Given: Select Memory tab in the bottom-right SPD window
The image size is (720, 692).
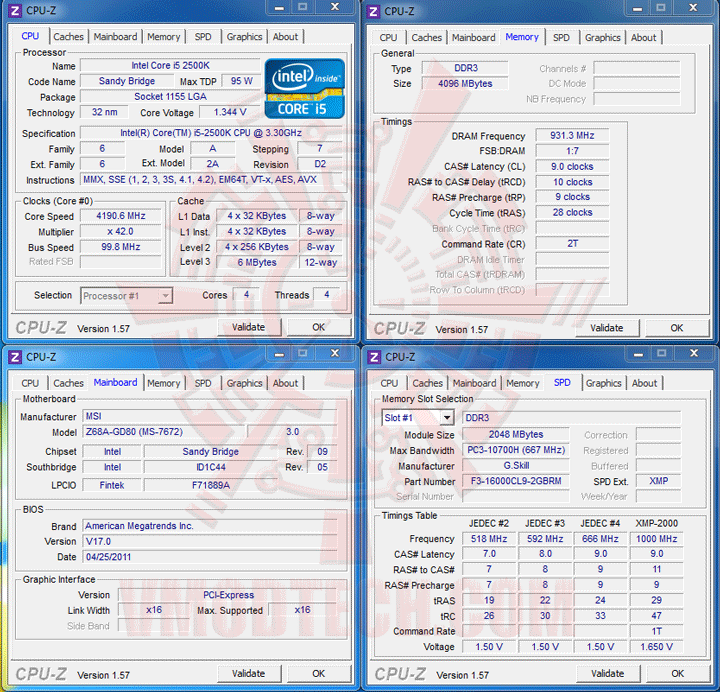Looking at the screenshot, I should [x=523, y=383].
